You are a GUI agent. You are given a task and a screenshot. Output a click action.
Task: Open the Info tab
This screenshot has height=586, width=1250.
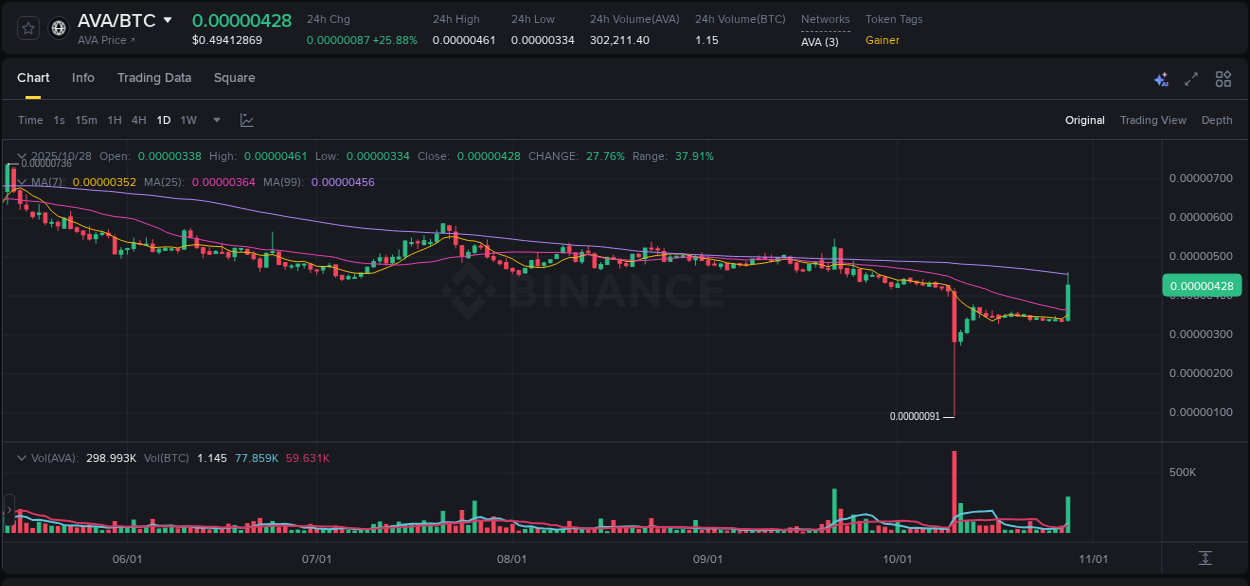point(83,78)
